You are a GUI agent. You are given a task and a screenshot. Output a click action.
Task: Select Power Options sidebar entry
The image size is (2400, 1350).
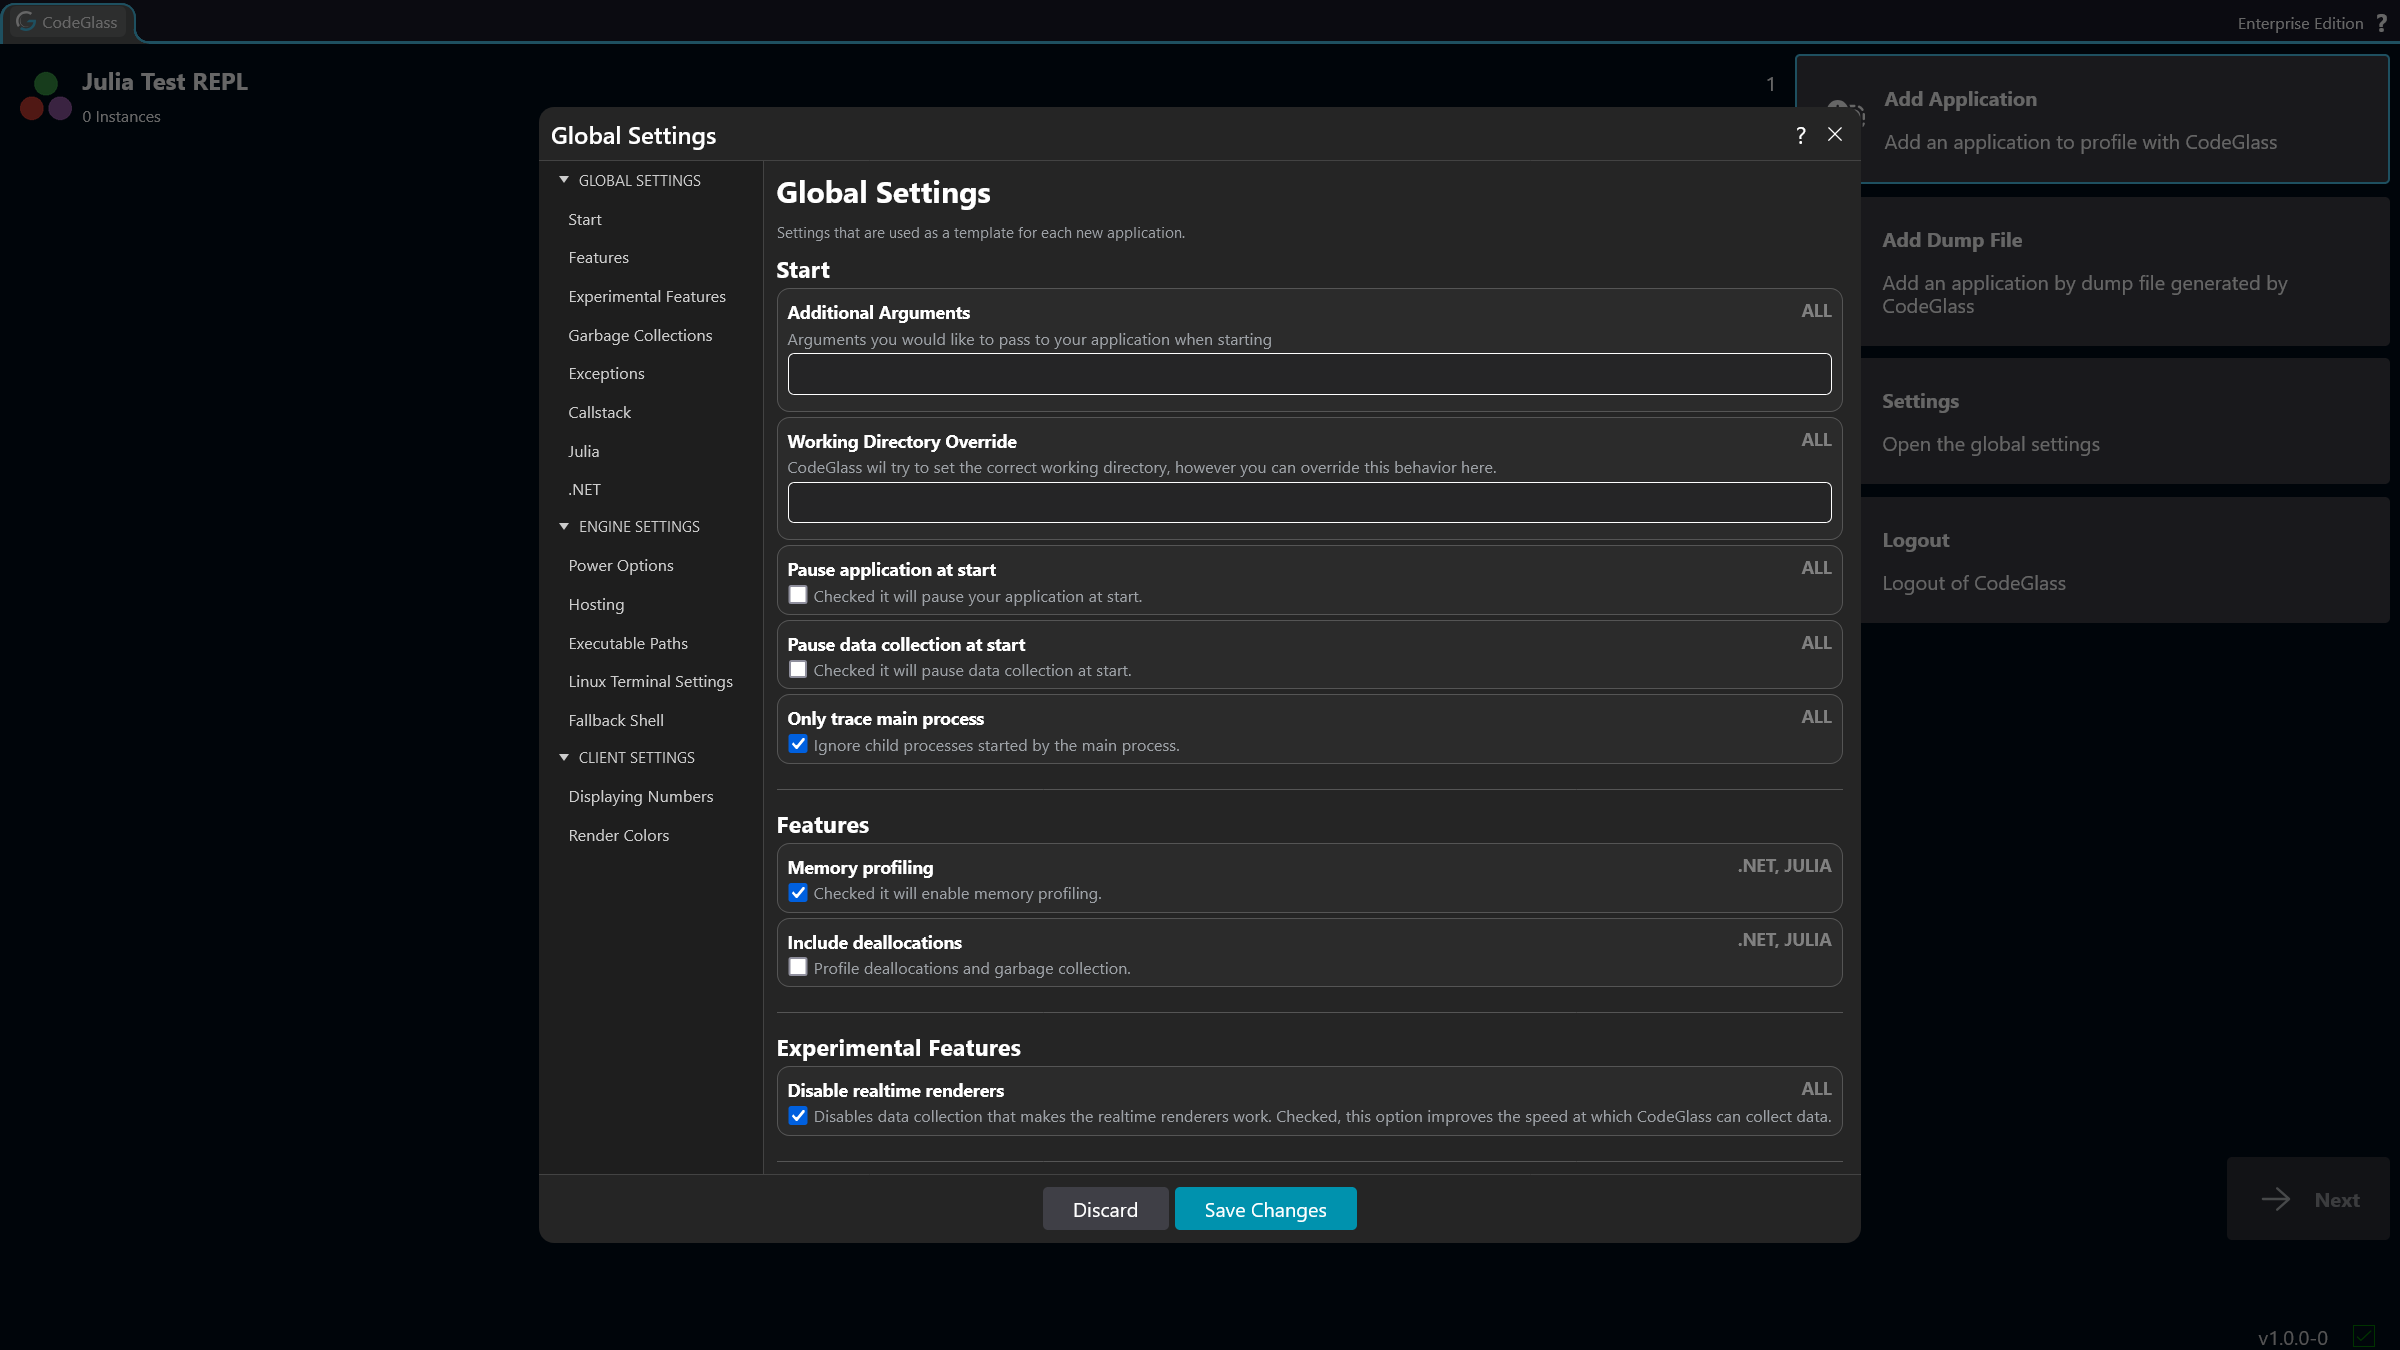620,565
